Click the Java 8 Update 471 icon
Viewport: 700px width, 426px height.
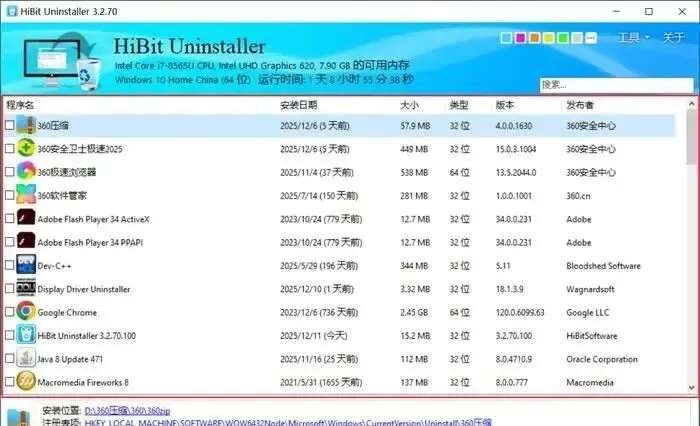[x=26, y=358]
